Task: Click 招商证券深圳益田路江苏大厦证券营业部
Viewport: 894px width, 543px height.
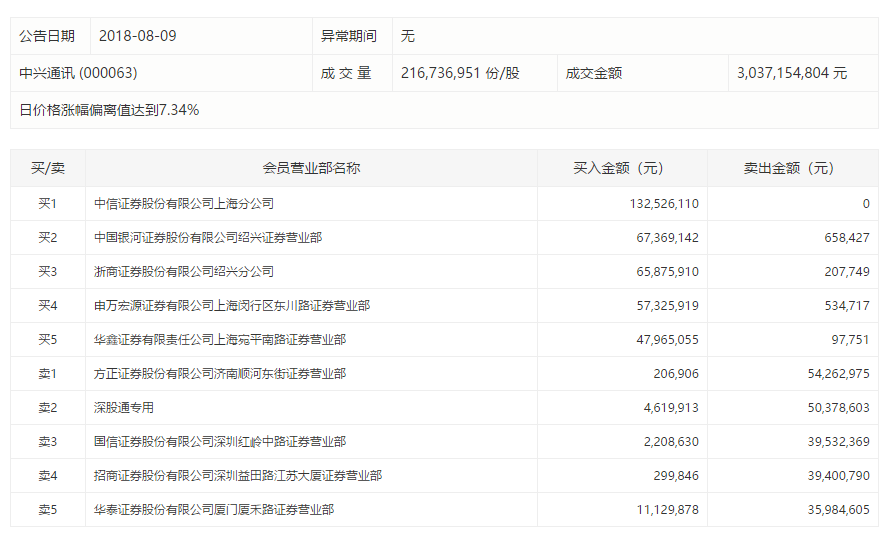Action: pos(237,476)
